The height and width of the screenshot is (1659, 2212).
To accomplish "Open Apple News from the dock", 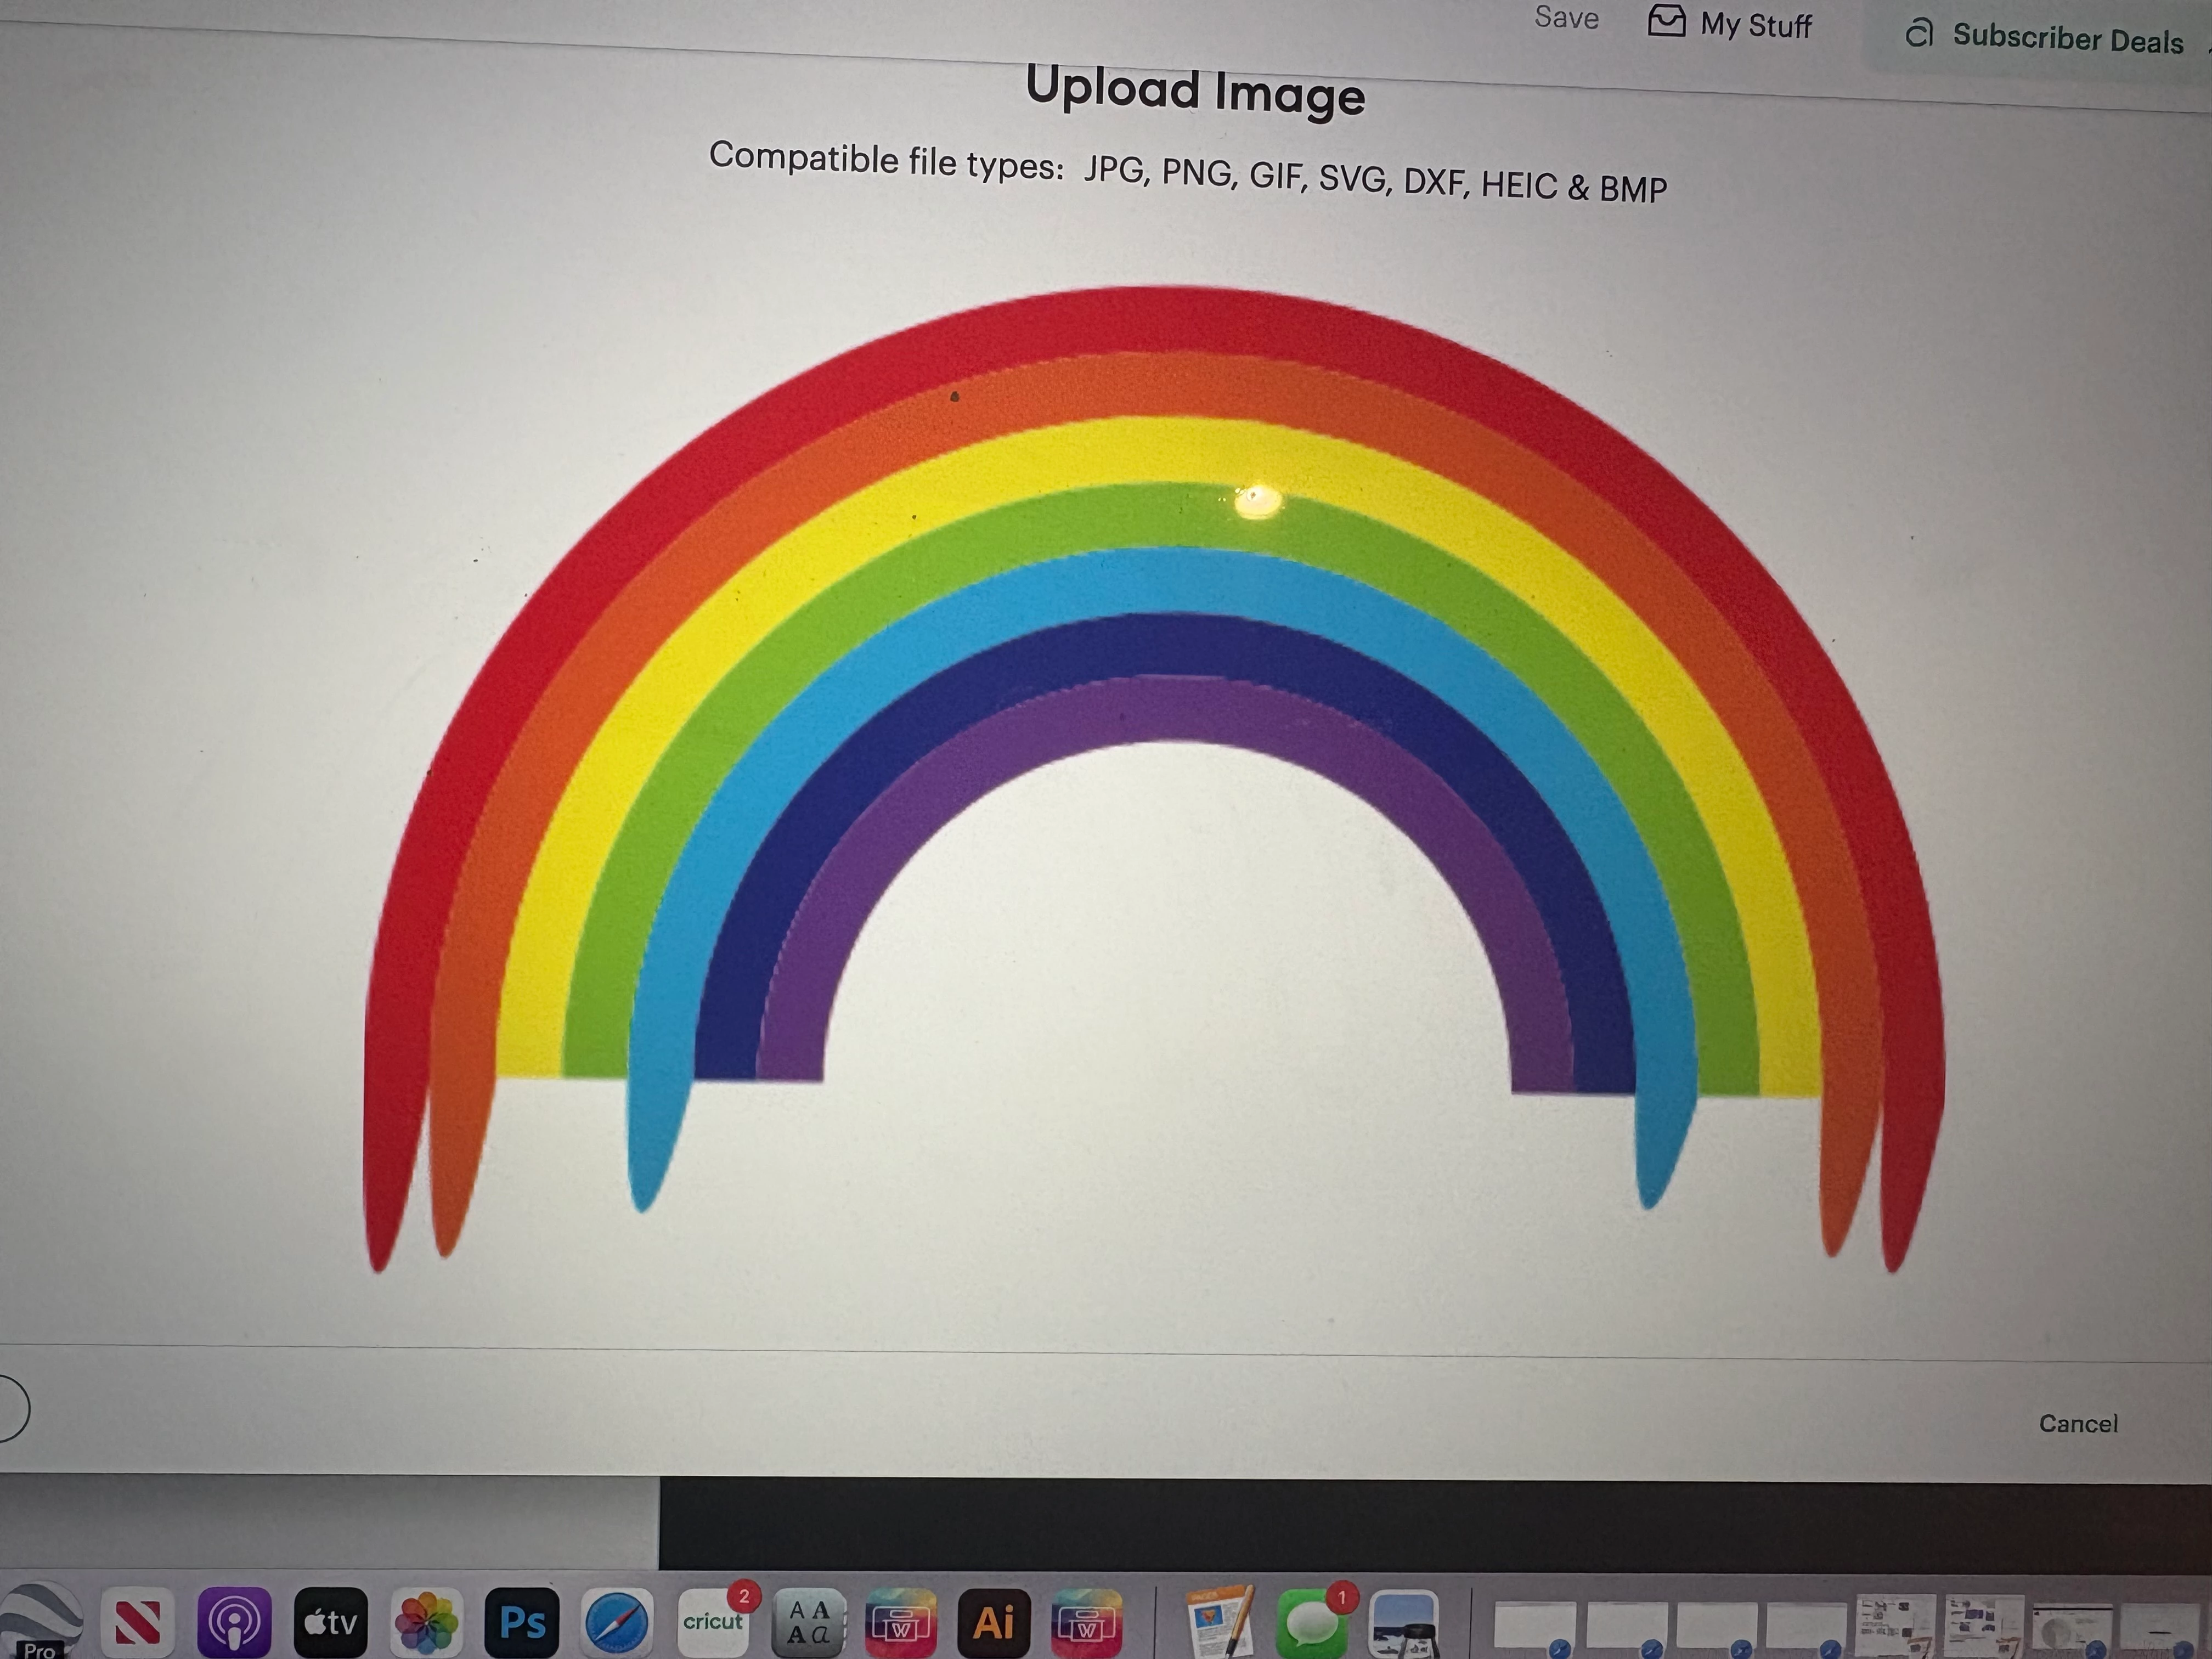I will pos(138,1621).
